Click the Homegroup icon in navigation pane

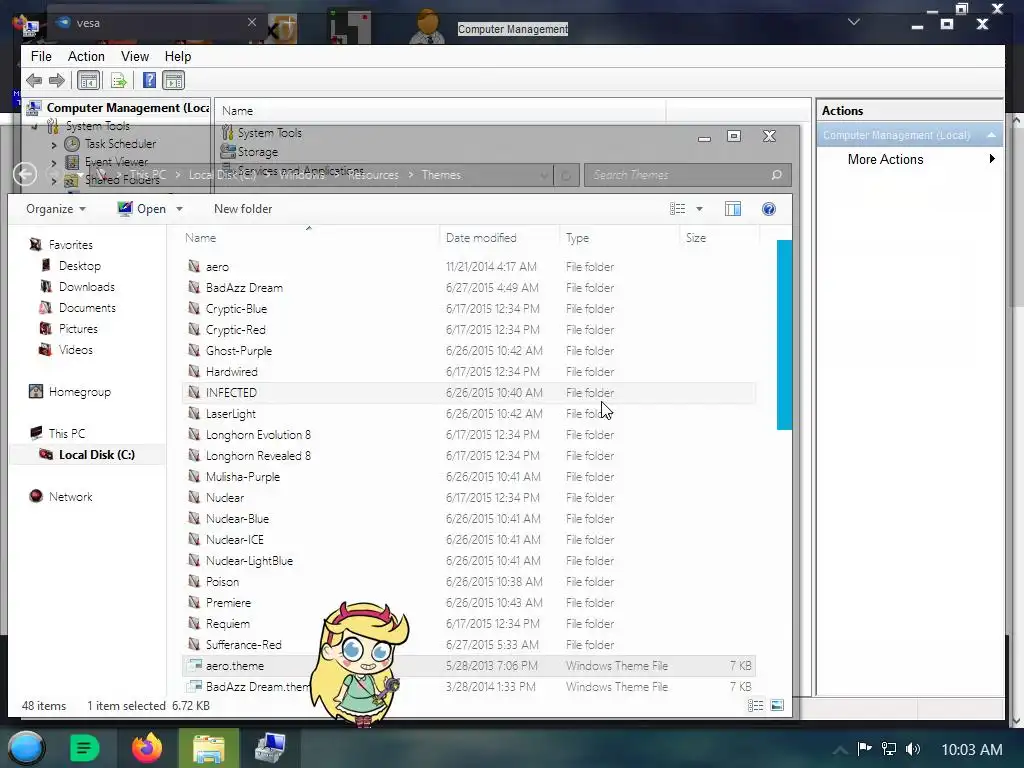[x=36, y=391]
